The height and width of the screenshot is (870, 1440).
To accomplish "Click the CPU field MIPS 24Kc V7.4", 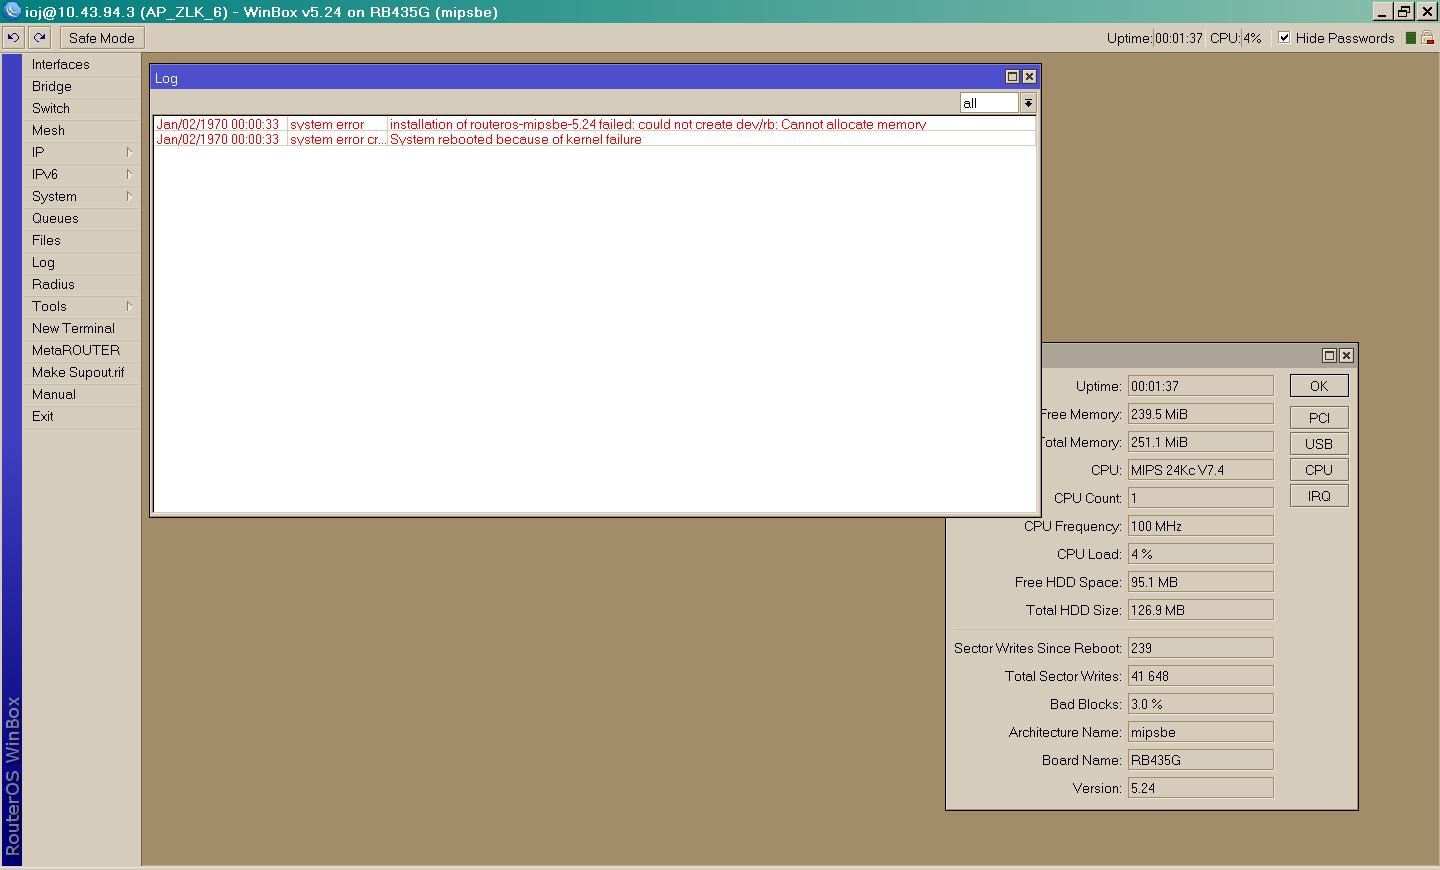I will tap(1201, 470).
